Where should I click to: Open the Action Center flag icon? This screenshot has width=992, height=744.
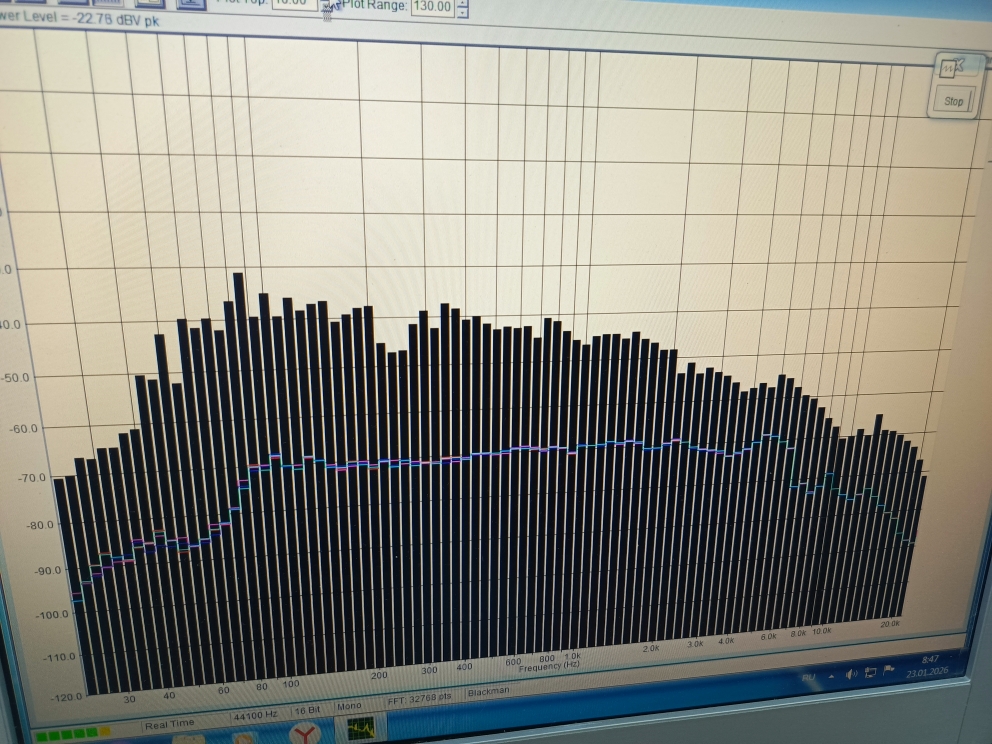pyautogui.click(x=889, y=669)
